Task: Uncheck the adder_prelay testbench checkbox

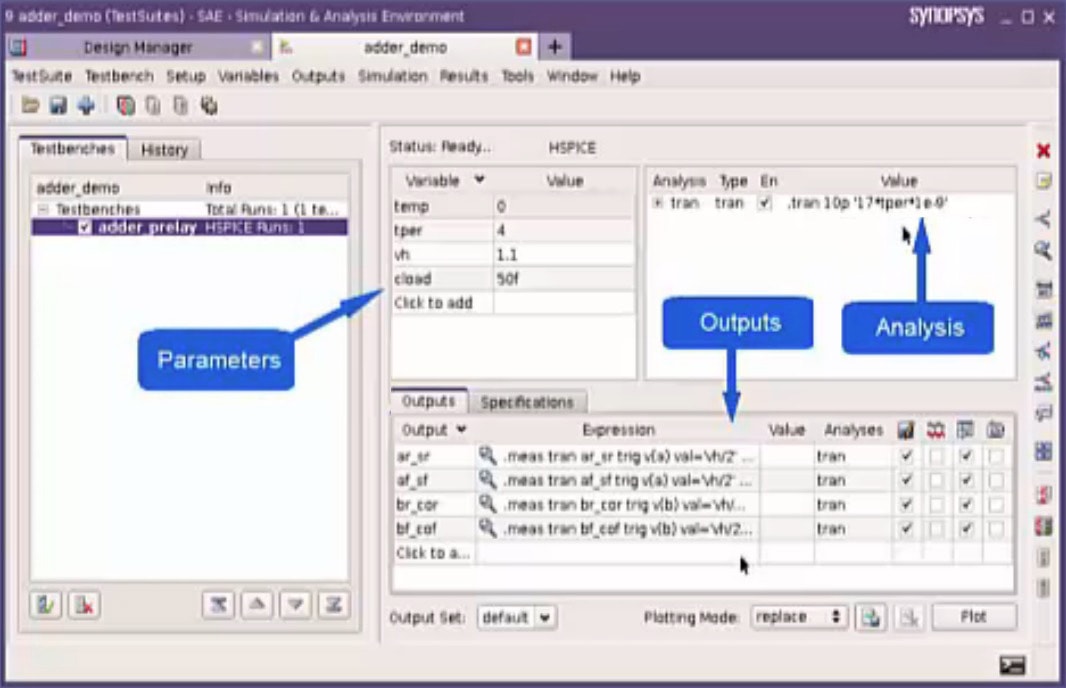Action: click(x=85, y=228)
